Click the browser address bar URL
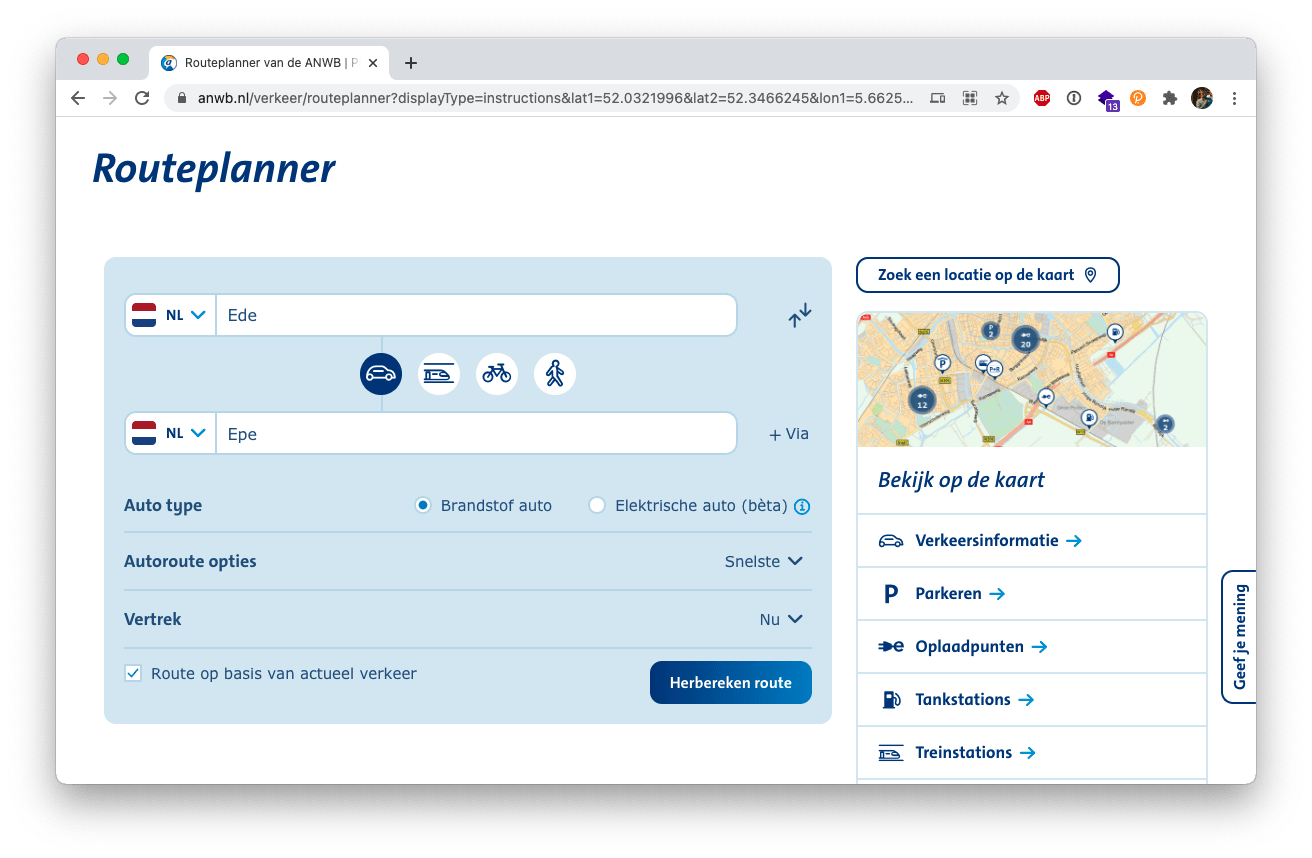The image size is (1312, 858). pos(555,98)
